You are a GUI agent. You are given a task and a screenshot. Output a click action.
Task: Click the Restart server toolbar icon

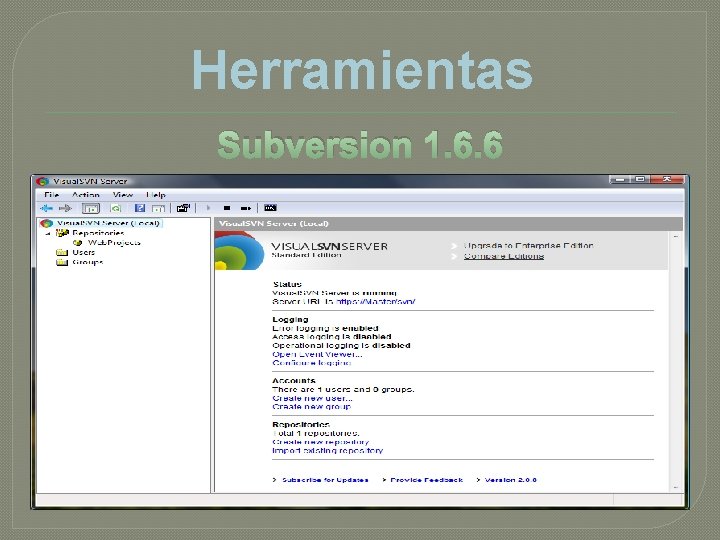click(x=246, y=208)
